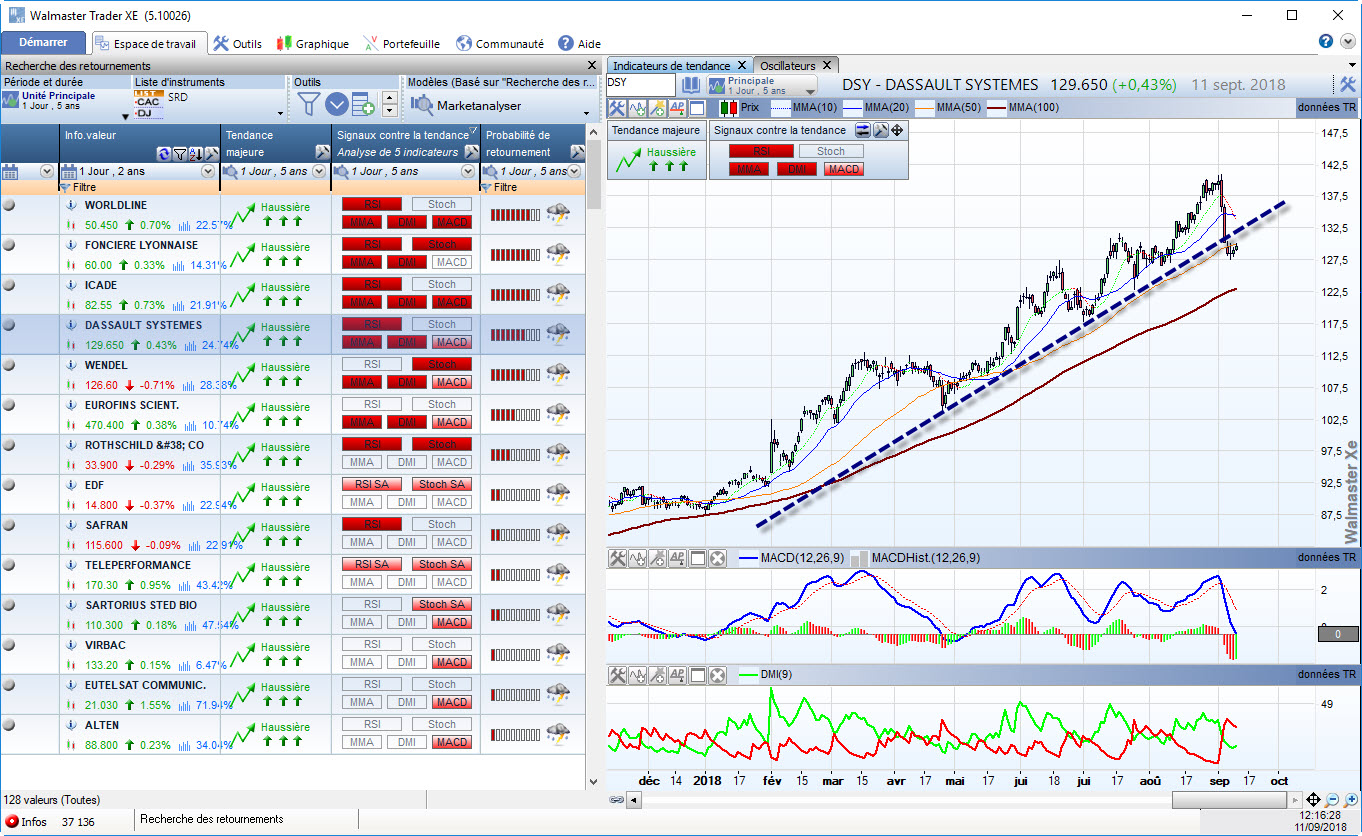1362x836 pixels.
Task: Open the funnel filter tool in Outils
Action: [309, 104]
